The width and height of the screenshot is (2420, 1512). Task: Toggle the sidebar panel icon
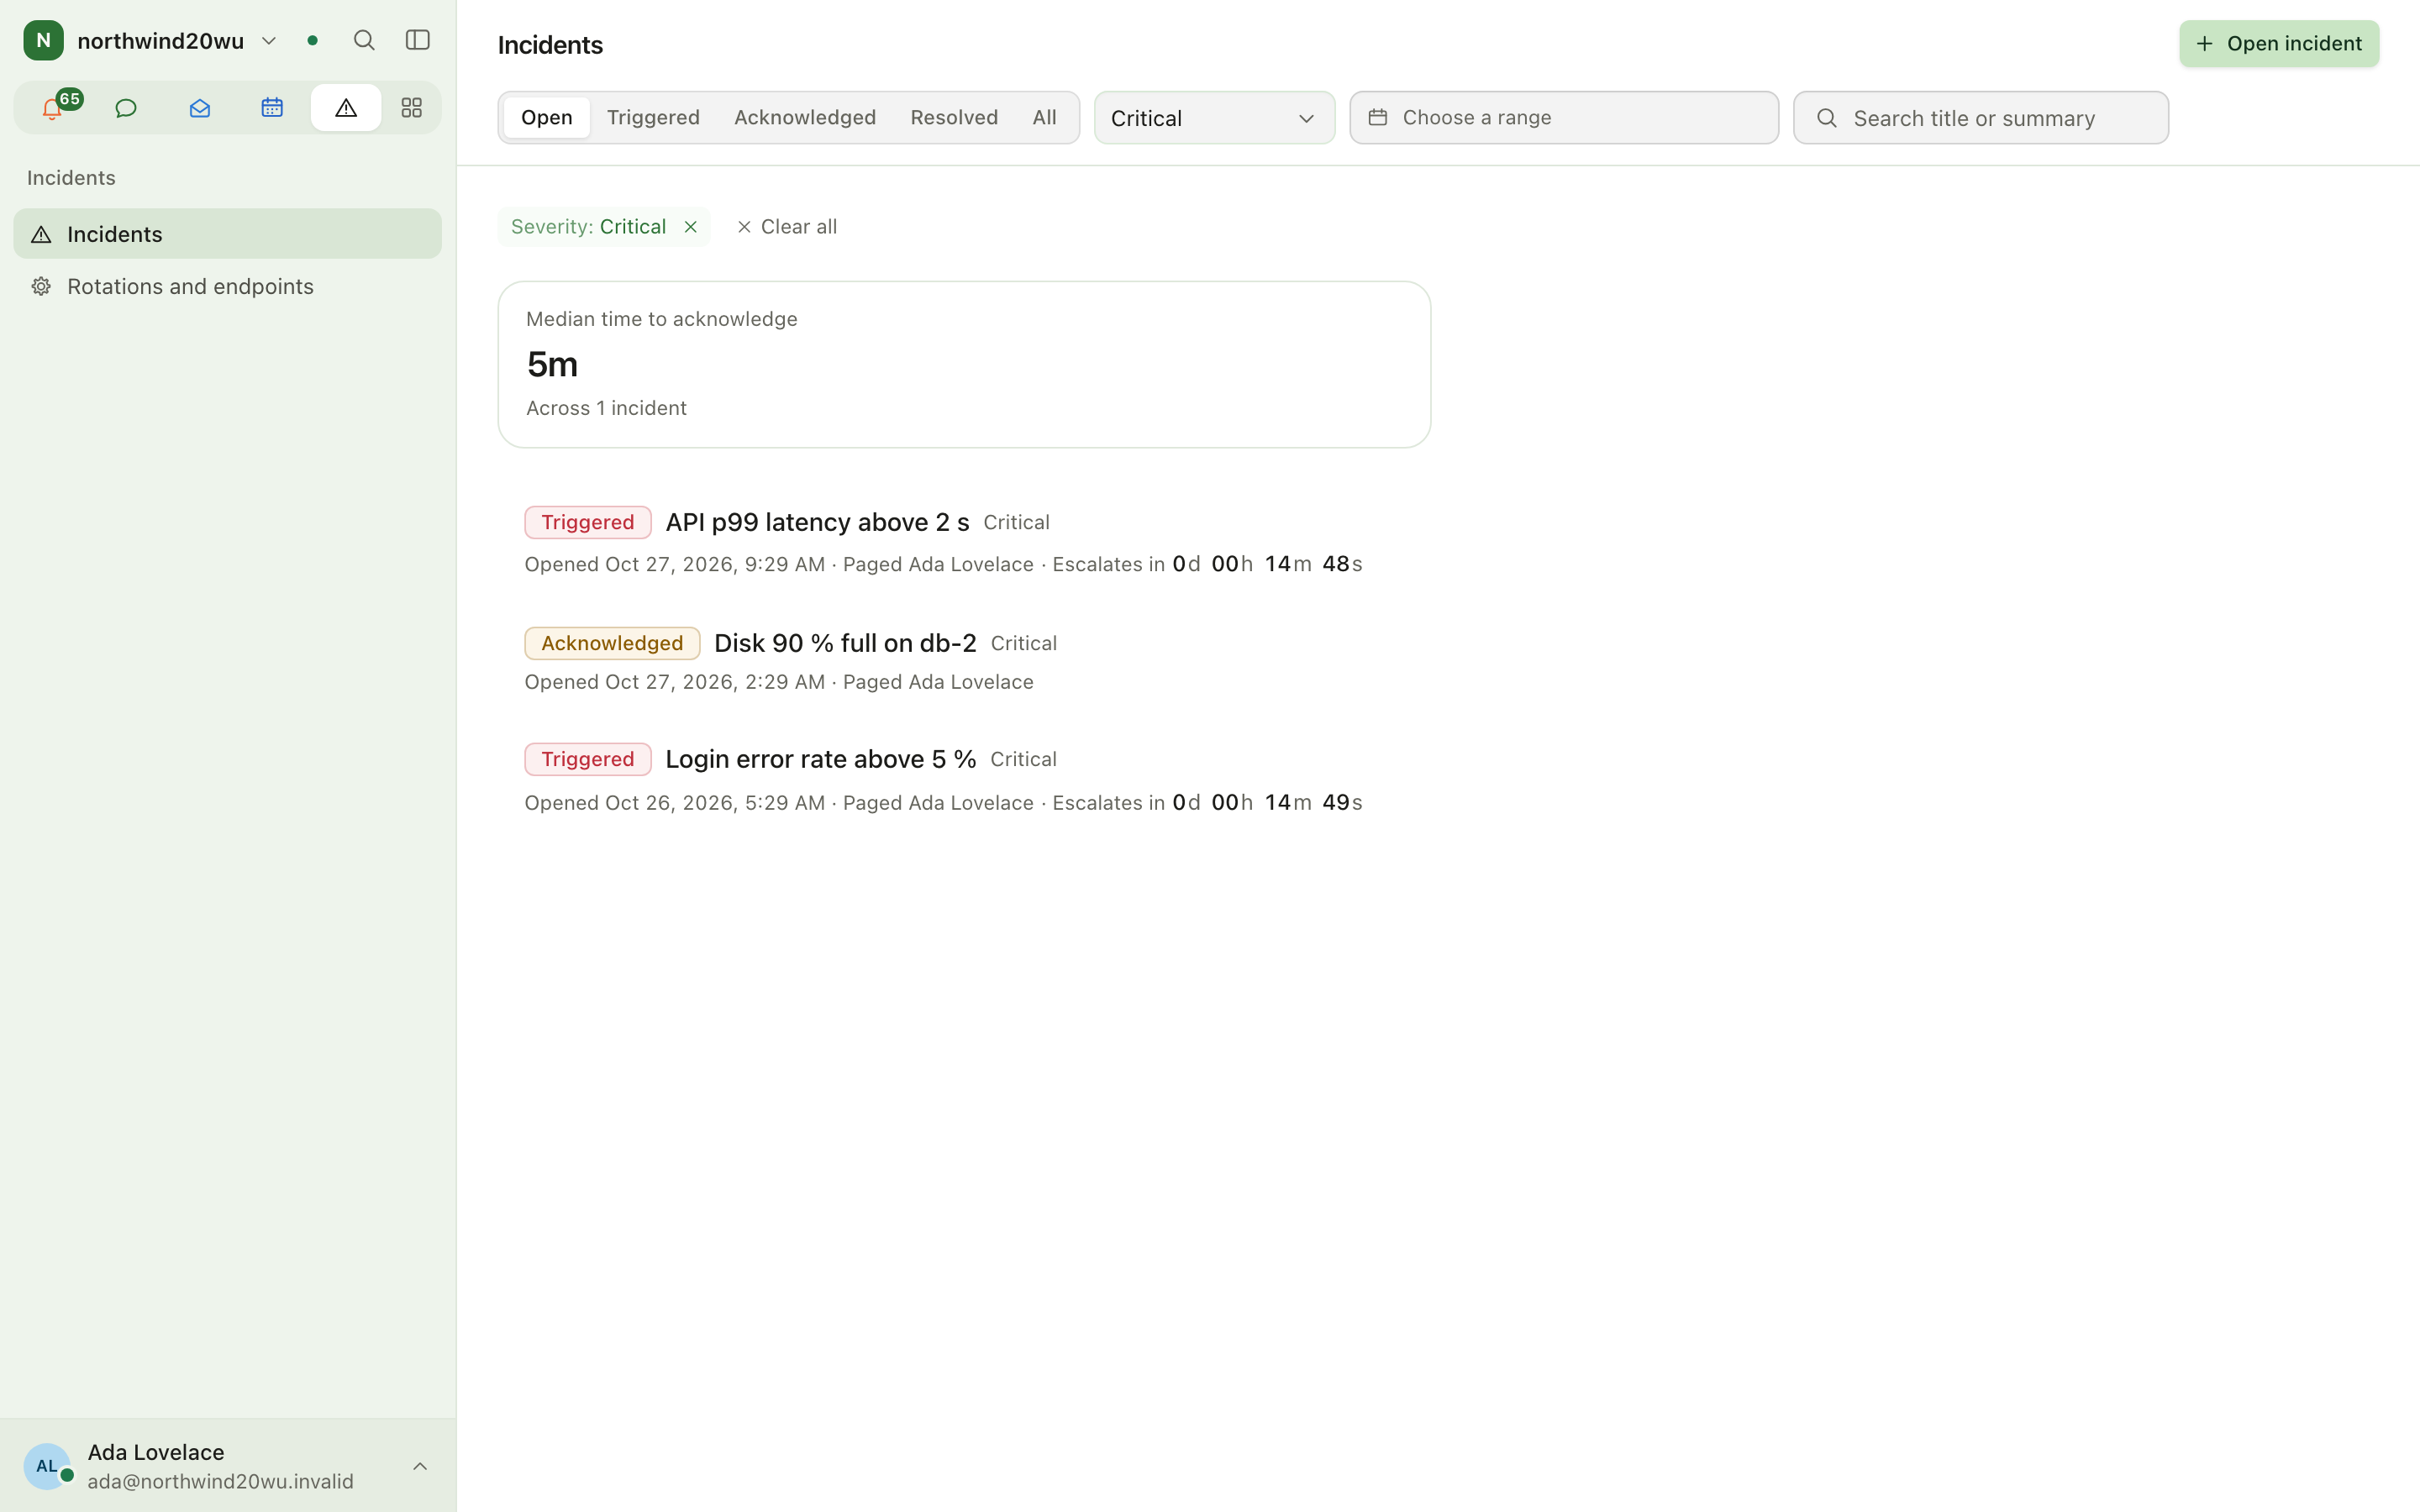[x=418, y=40]
